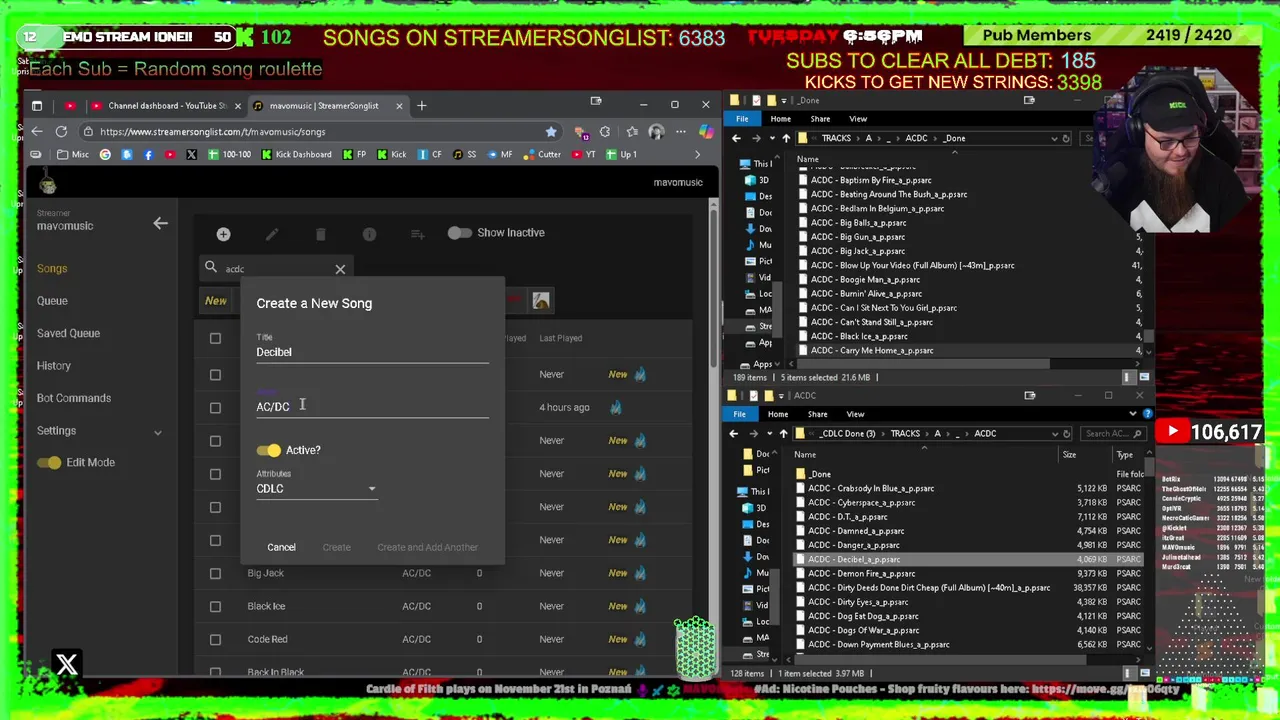Click the refresh icon in ACDC Explorer address bar
The height and width of the screenshot is (720, 1280).
pyautogui.click(x=1067, y=433)
